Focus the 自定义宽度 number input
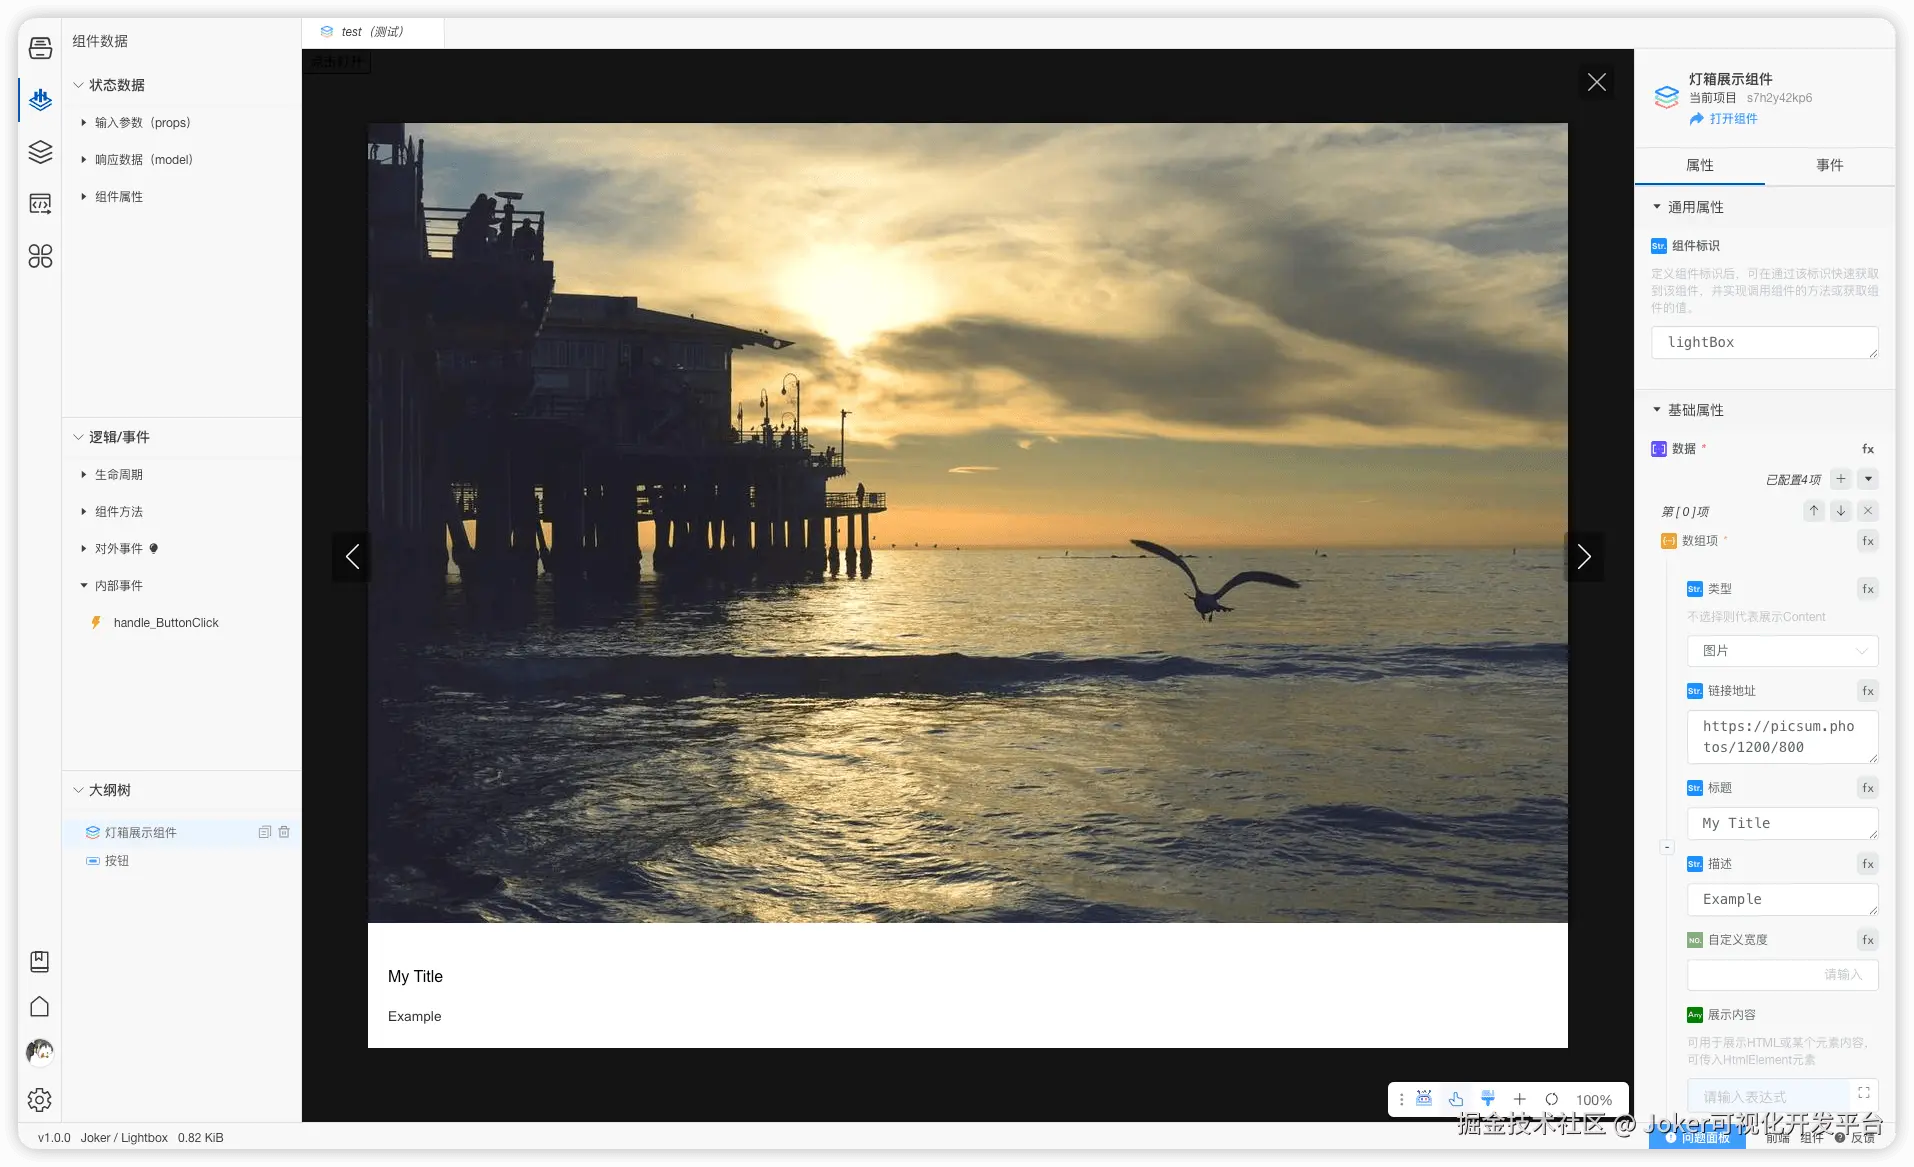Screen dimensions: 1914x1167 point(1782,974)
